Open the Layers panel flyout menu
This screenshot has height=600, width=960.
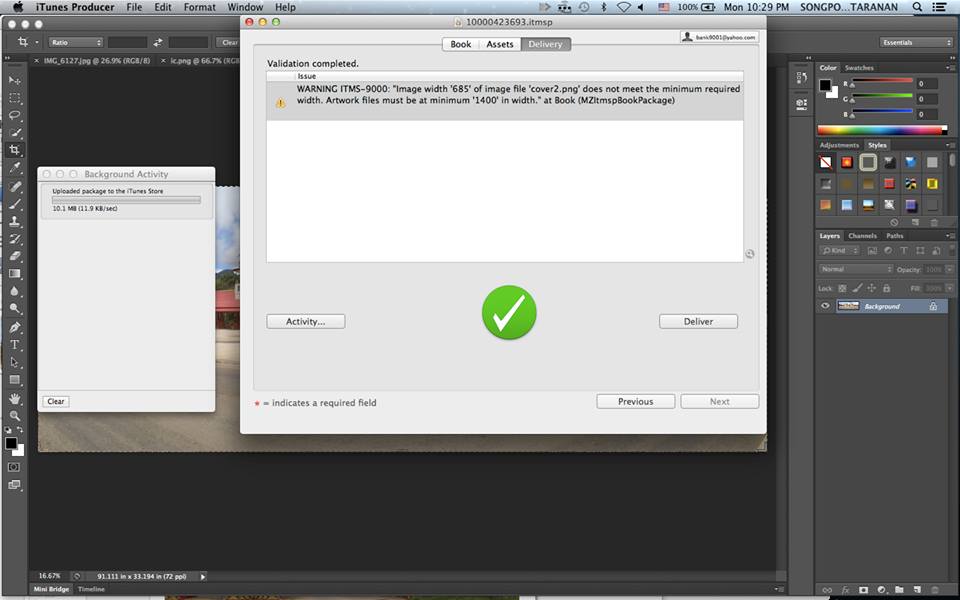[x=950, y=235]
